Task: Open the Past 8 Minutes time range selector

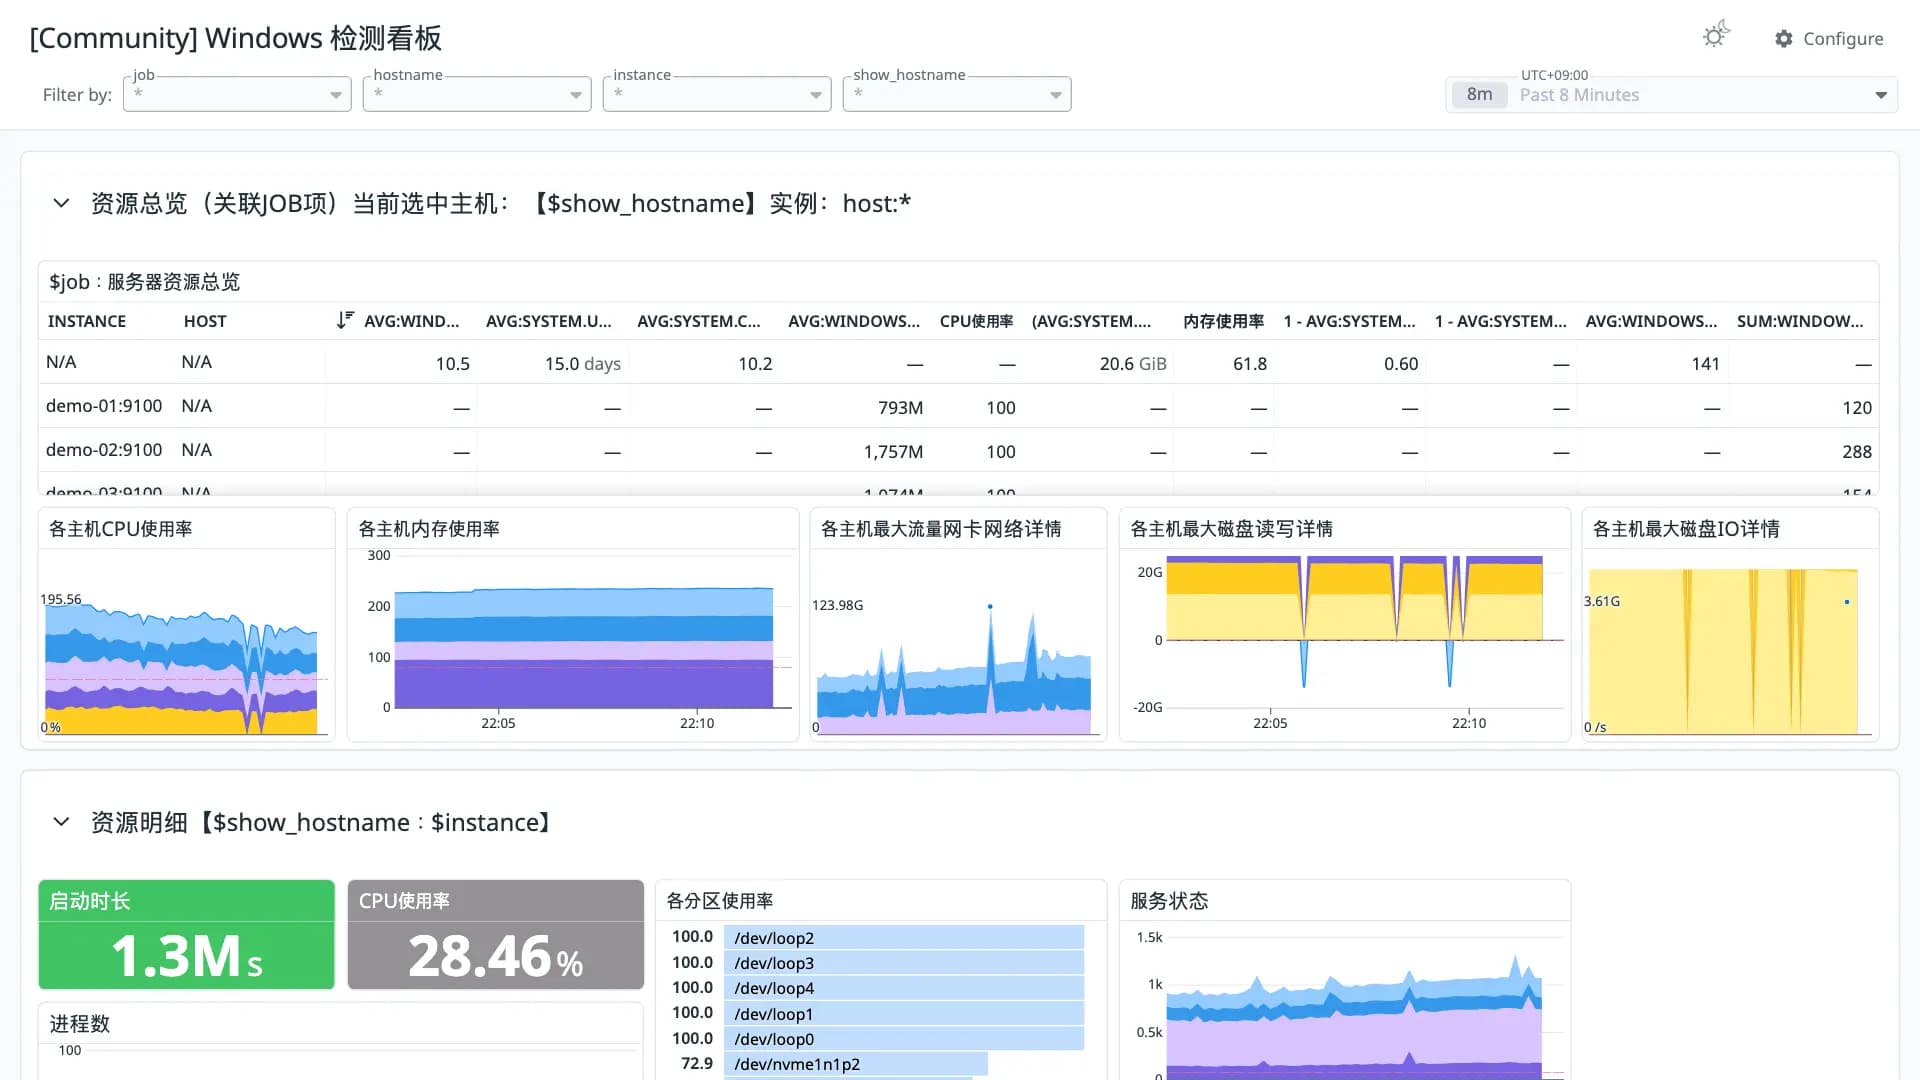Action: pos(1671,95)
